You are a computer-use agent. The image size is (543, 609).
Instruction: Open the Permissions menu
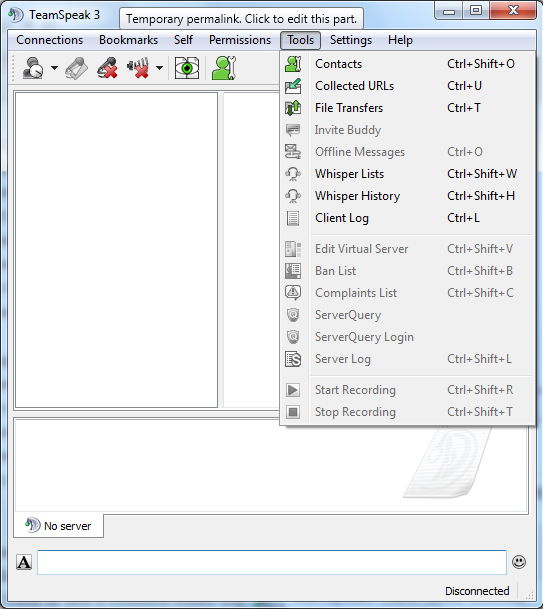click(240, 40)
